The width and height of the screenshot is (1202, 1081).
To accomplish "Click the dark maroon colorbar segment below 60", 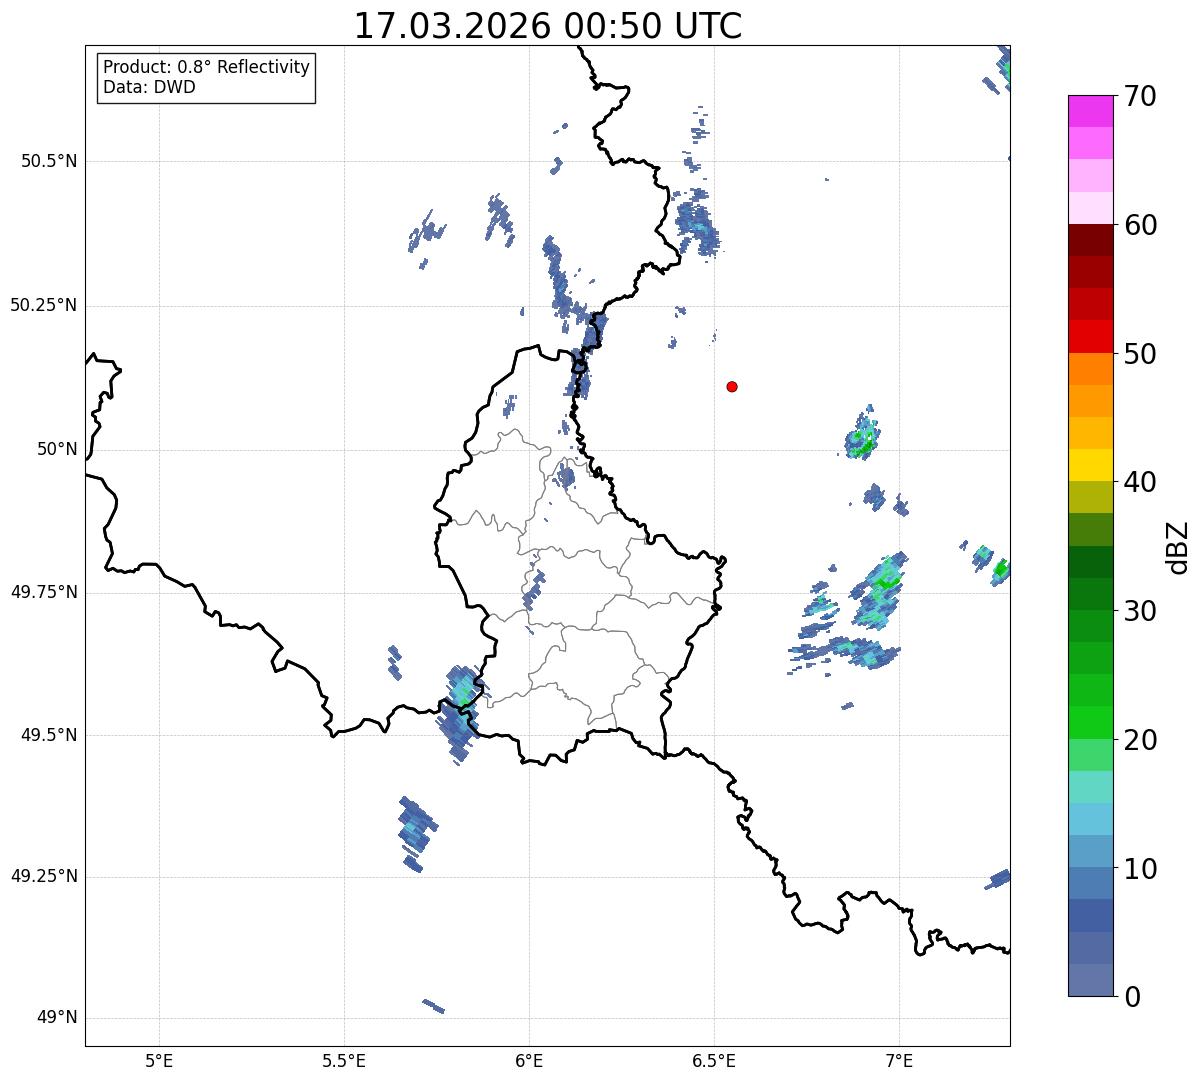I will point(1090,240).
